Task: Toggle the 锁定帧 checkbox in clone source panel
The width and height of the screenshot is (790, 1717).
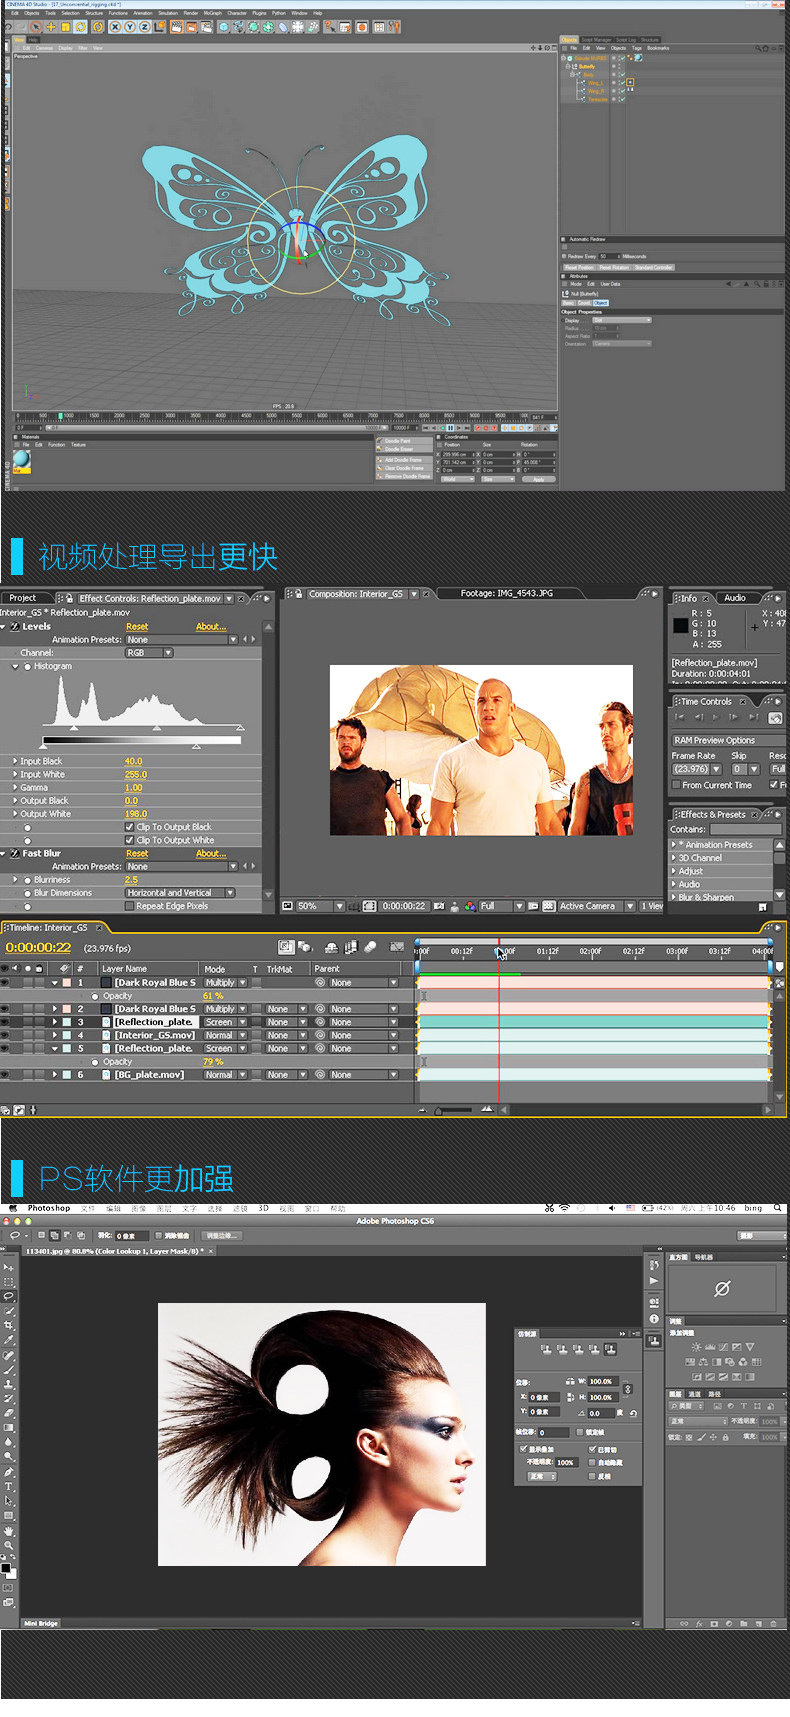Action: [x=579, y=1432]
